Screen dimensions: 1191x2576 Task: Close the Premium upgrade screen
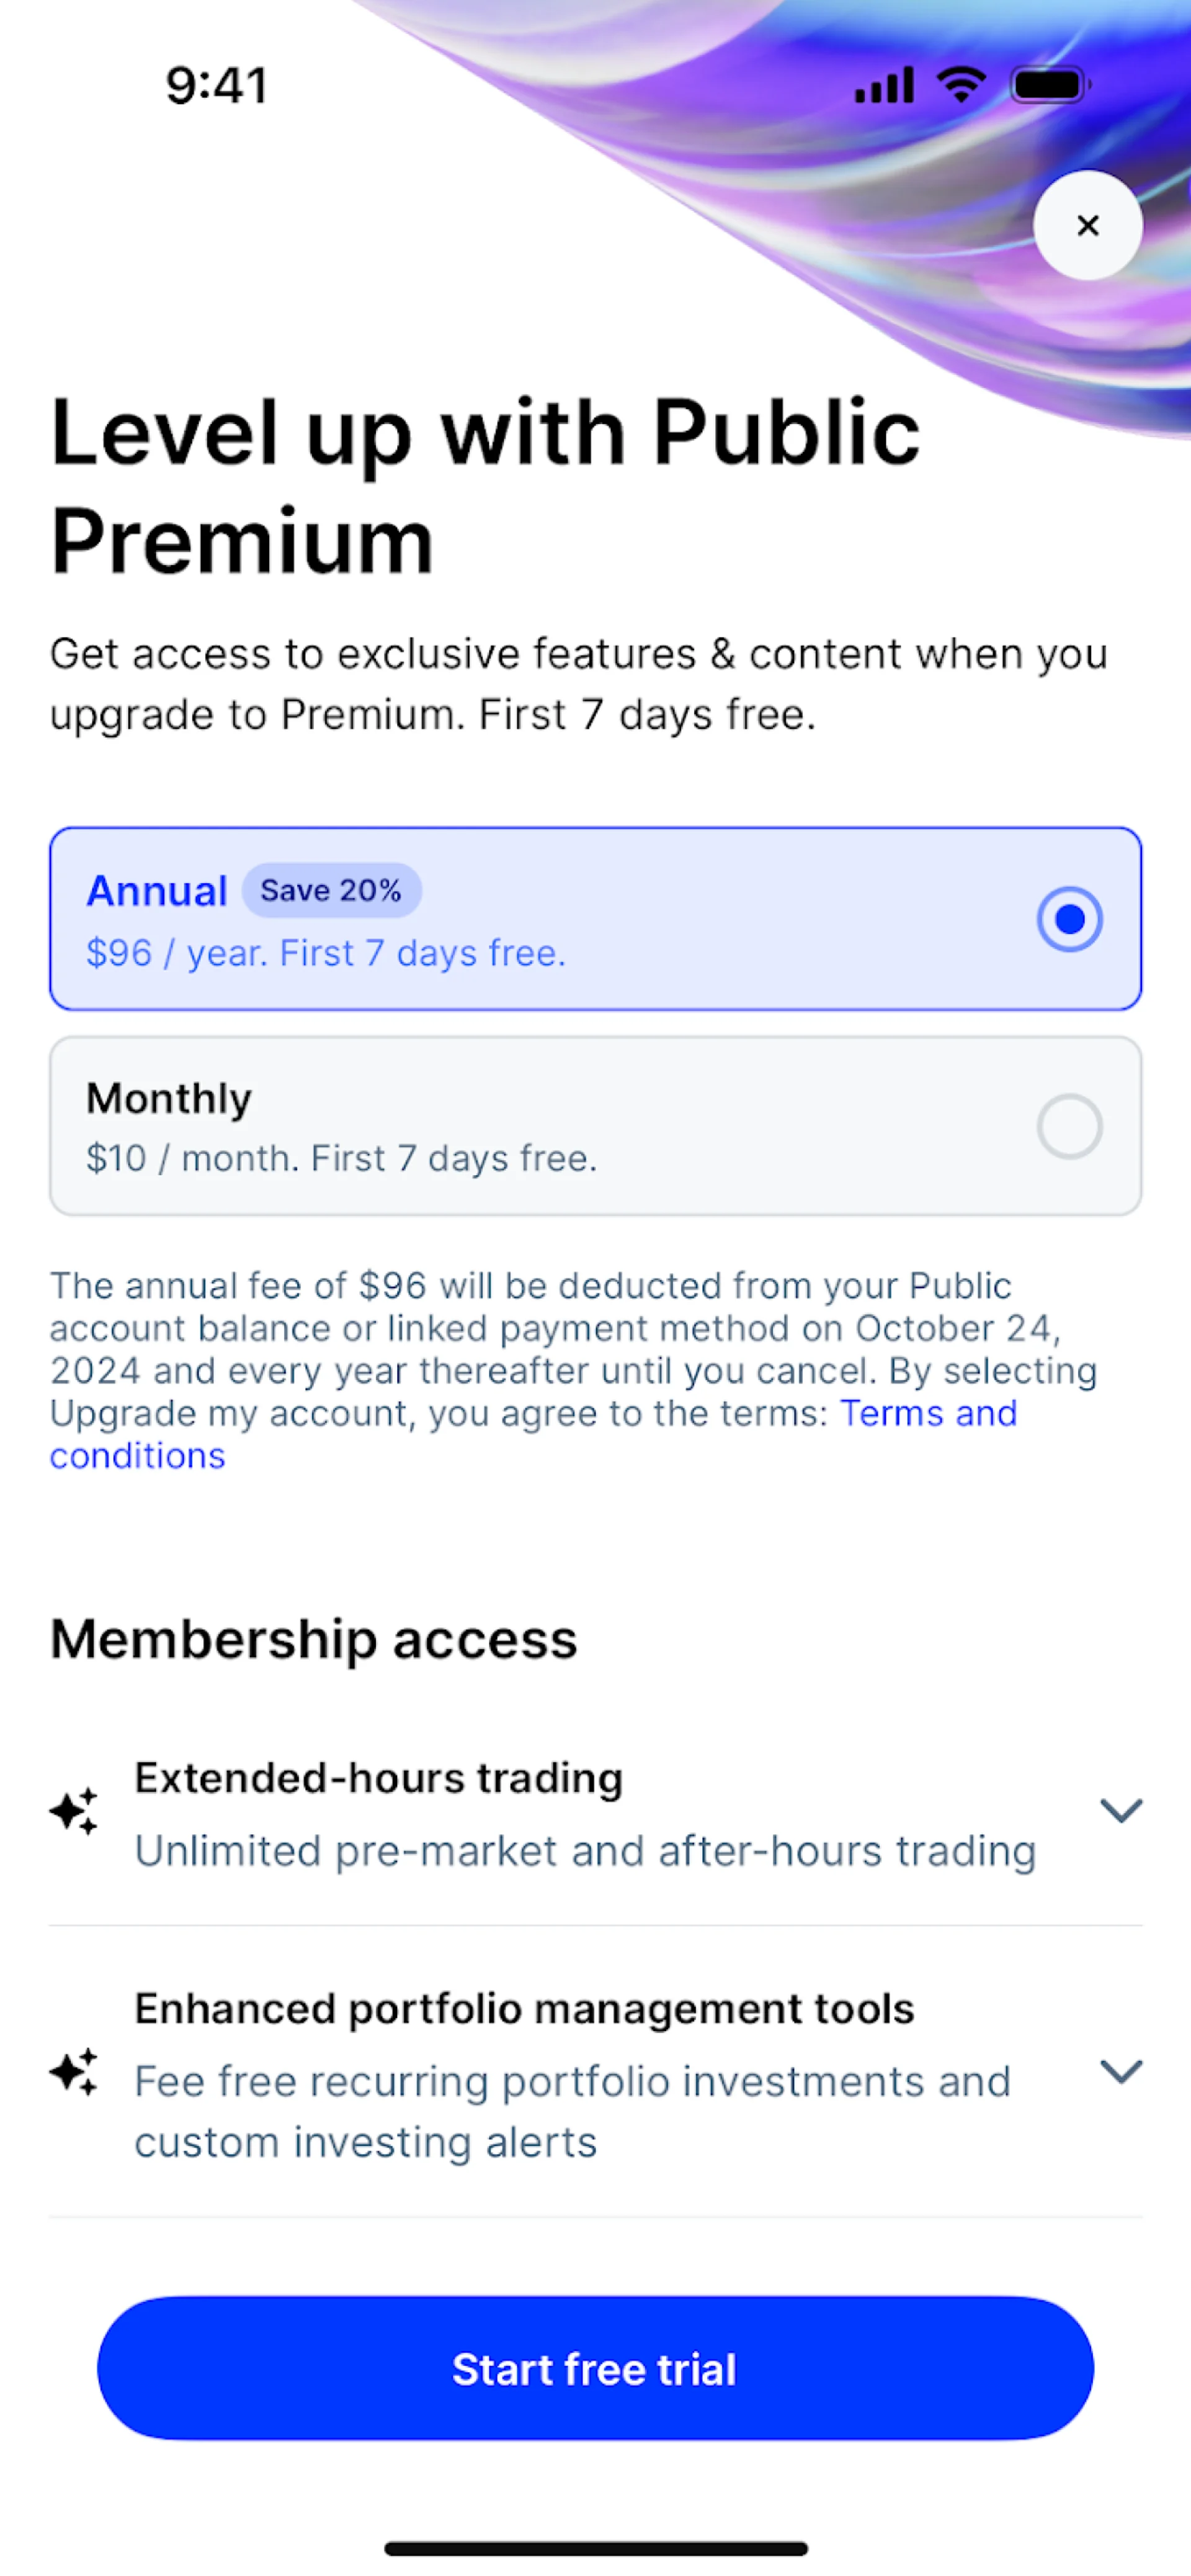(1087, 225)
